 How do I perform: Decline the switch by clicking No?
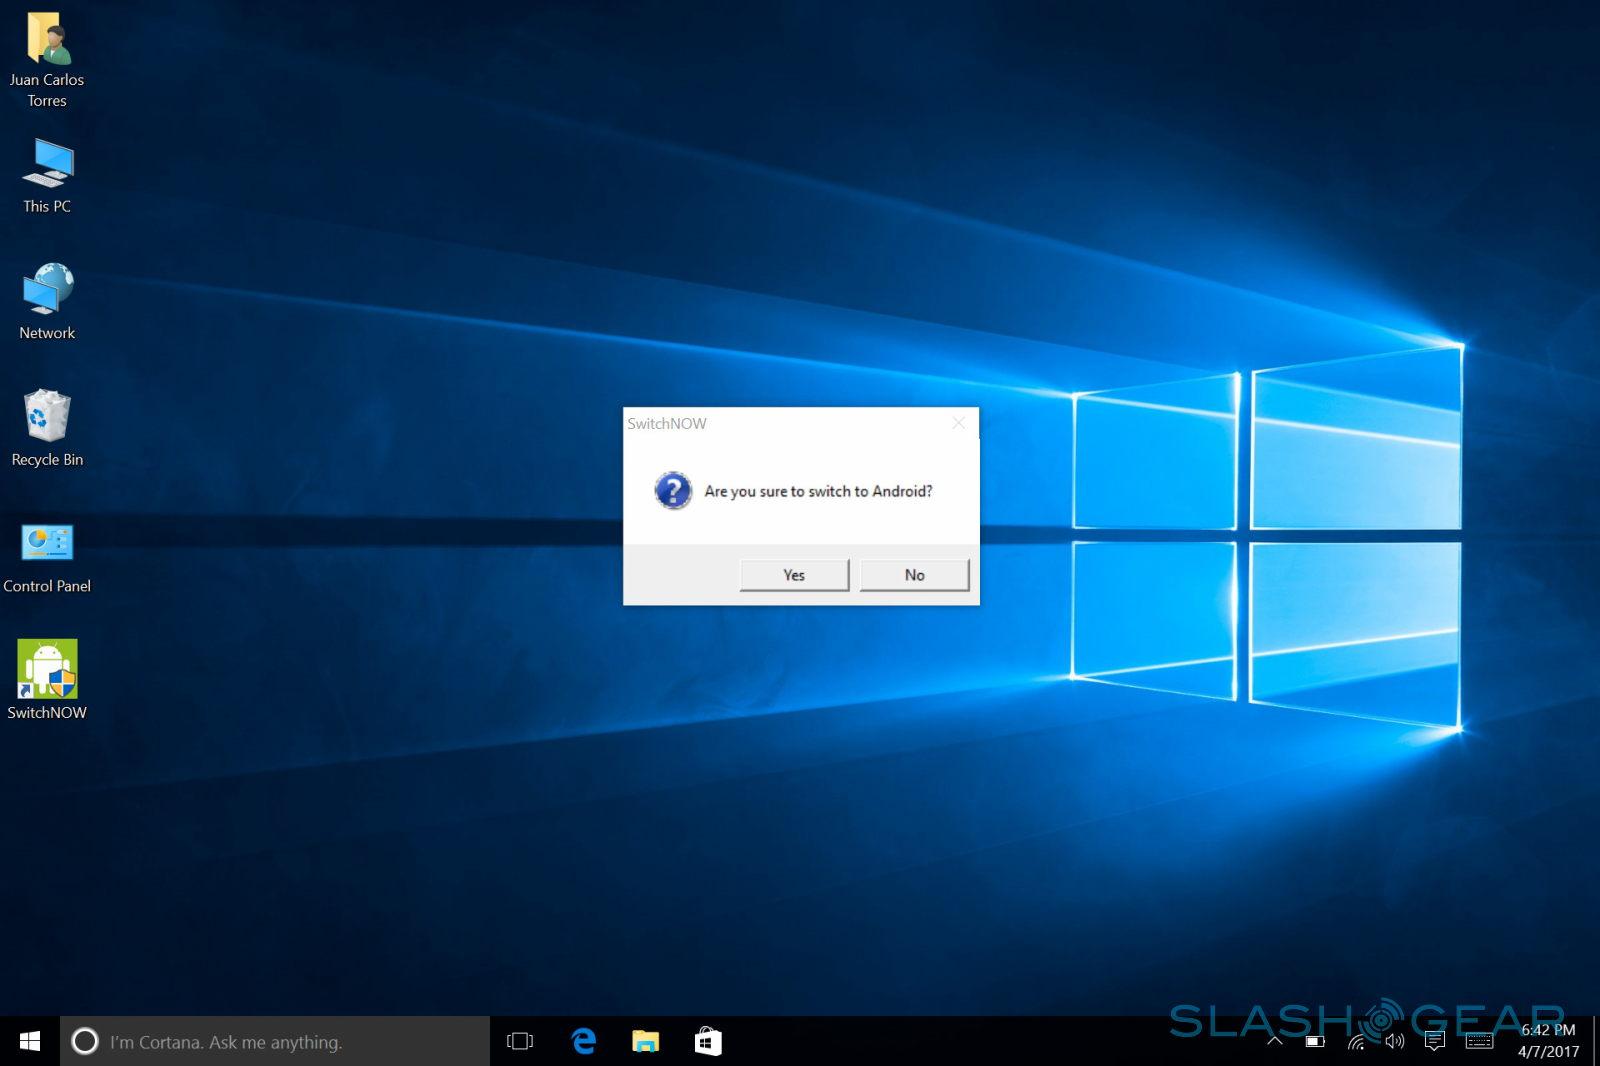pos(914,575)
